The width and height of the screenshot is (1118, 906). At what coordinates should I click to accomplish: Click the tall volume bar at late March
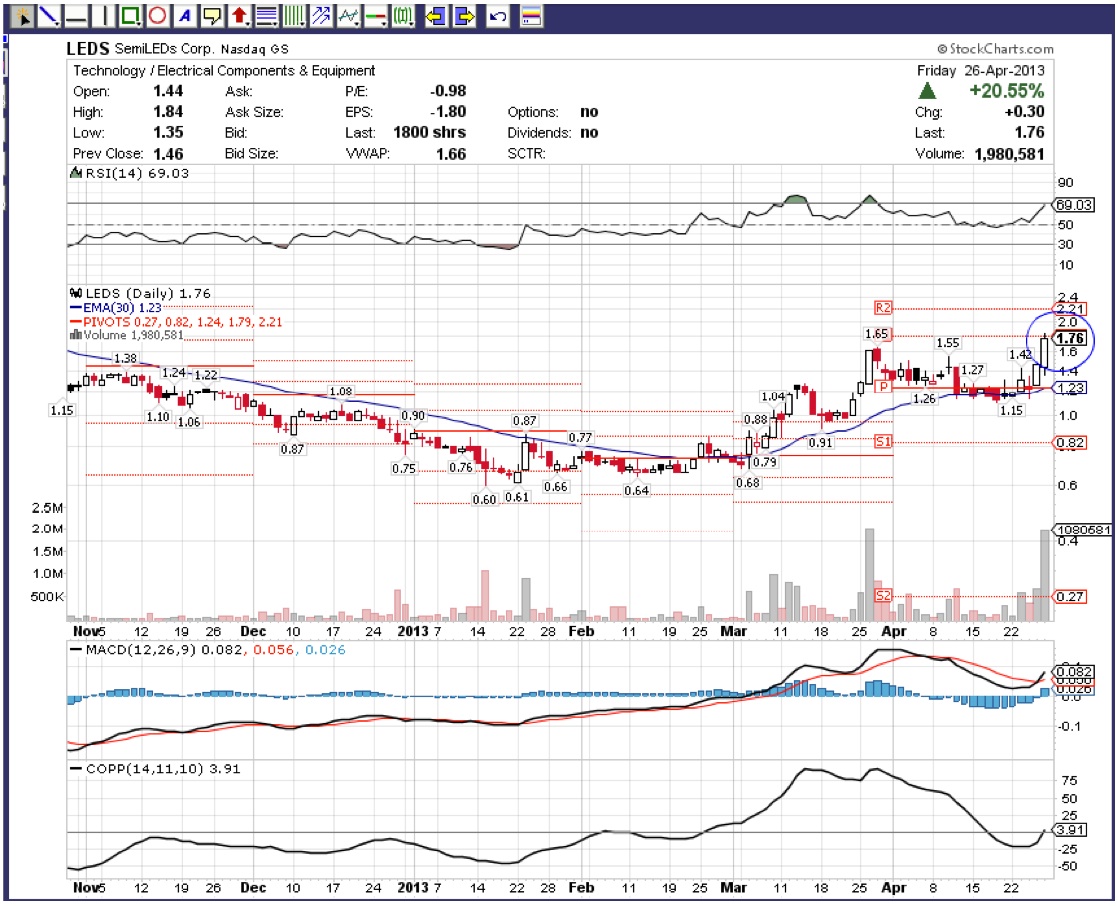[869, 575]
